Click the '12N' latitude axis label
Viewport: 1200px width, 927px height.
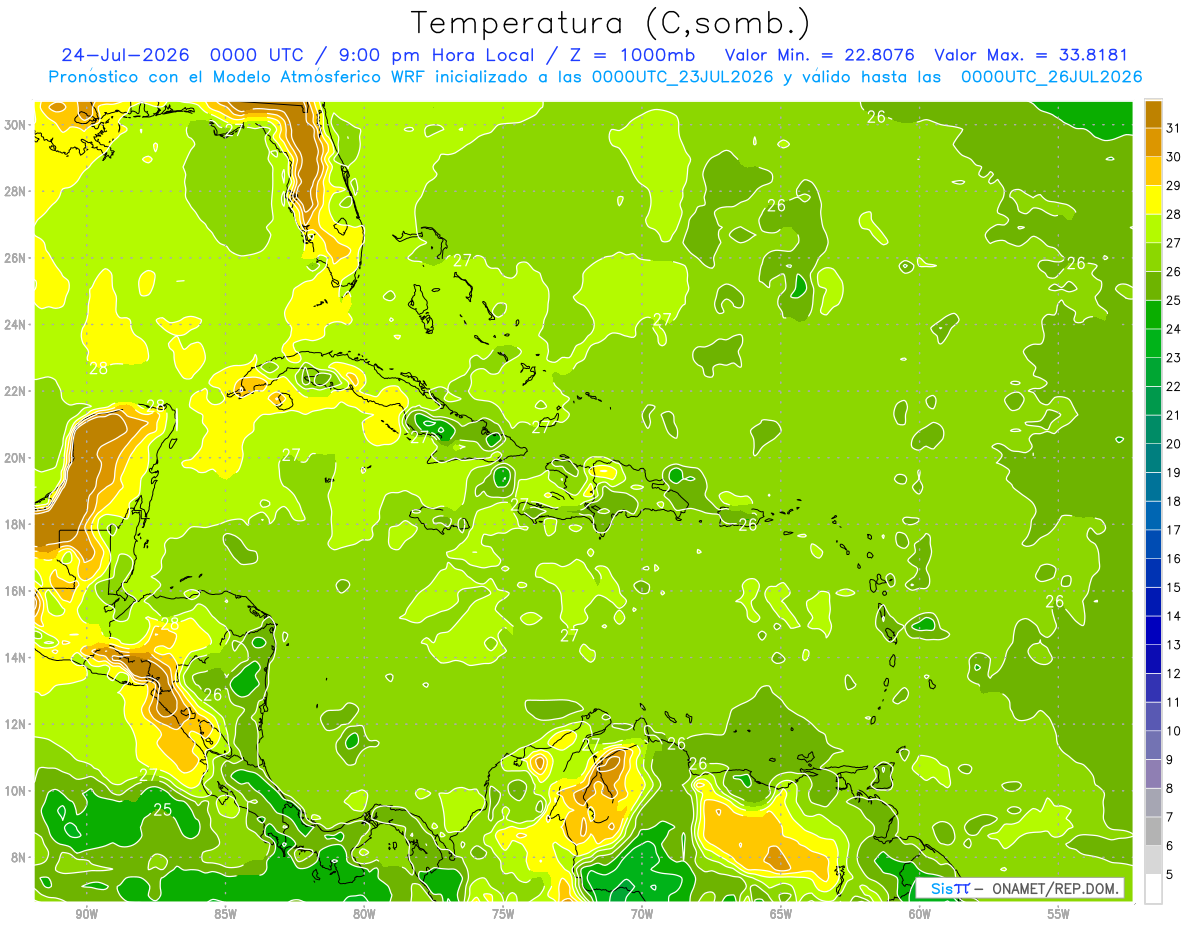point(16,724)
